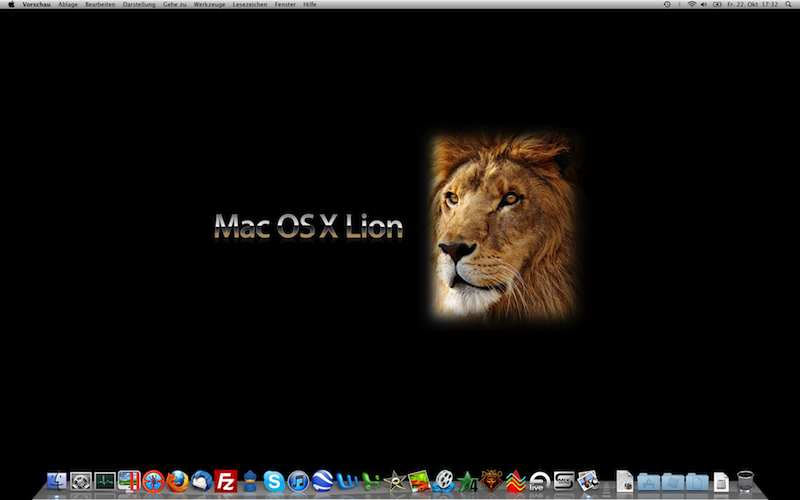Launch Firefox from the dock

tap(178, 482)
